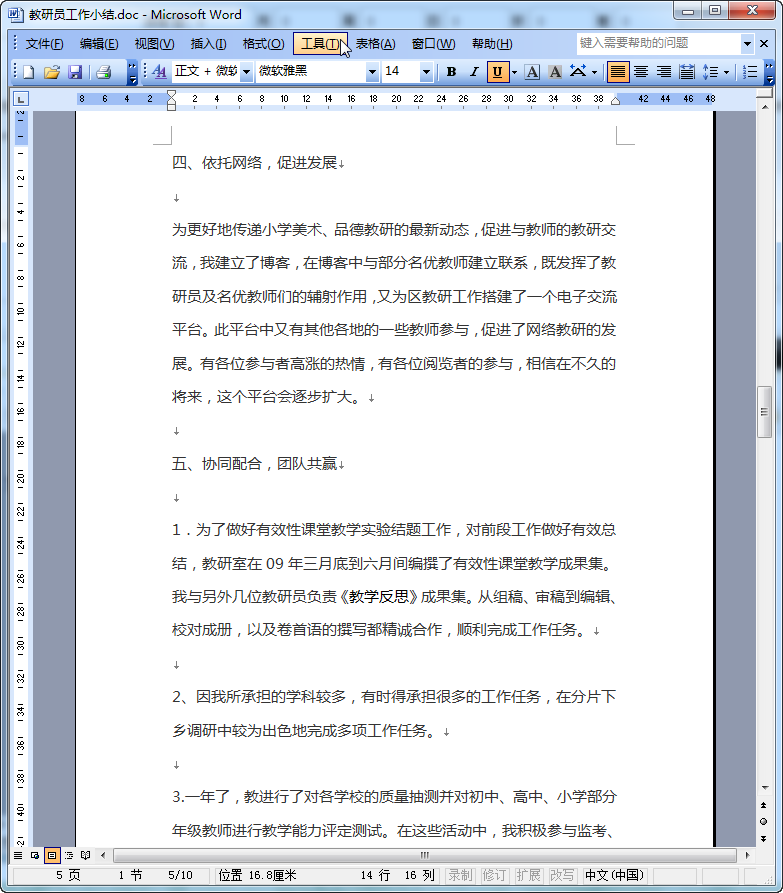Toggle underline formatting

tap(497, 72)
